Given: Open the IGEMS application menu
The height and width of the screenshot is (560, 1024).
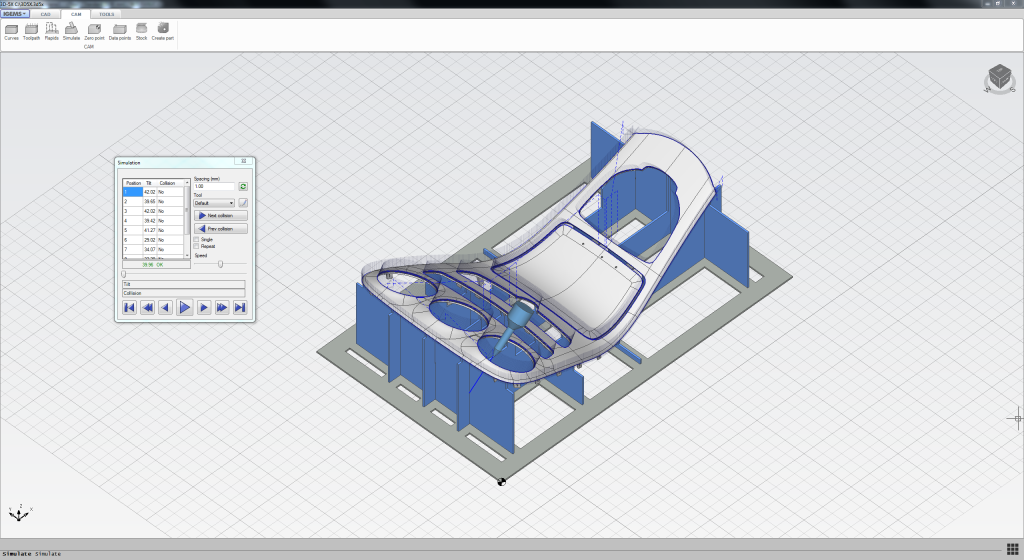Looking at the screenshot, I should (14, 14).
